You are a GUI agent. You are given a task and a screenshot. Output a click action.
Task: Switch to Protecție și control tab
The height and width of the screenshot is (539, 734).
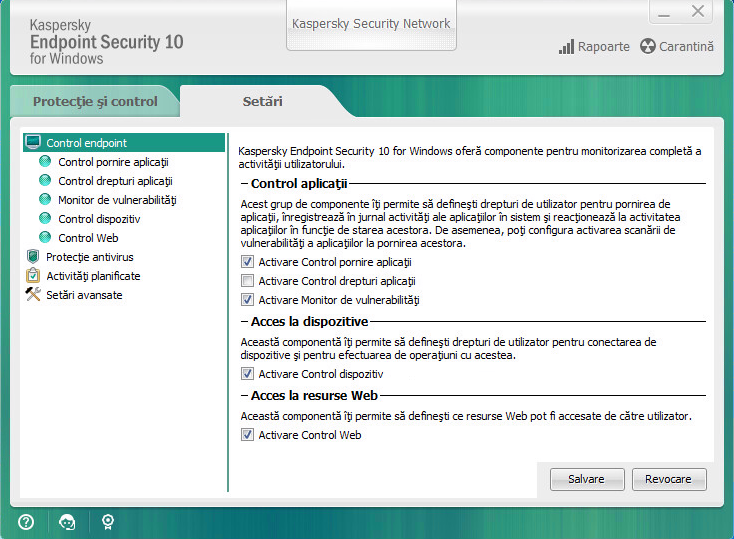click(x=95, y=102)
